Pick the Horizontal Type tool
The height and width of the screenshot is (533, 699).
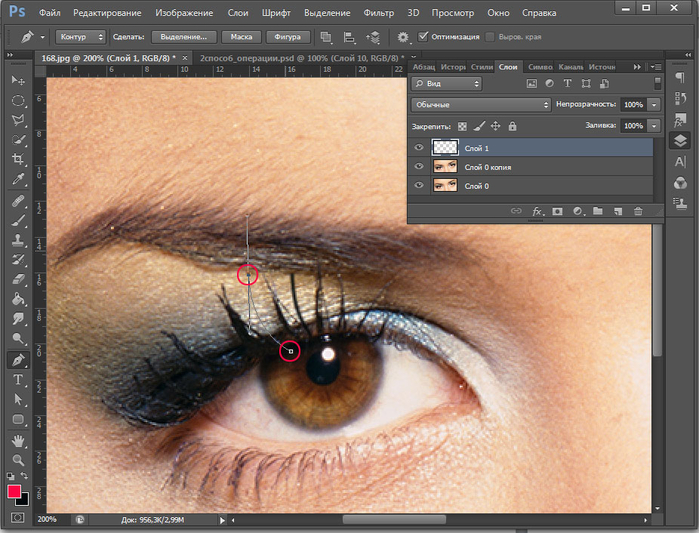[x=18, y=380]
